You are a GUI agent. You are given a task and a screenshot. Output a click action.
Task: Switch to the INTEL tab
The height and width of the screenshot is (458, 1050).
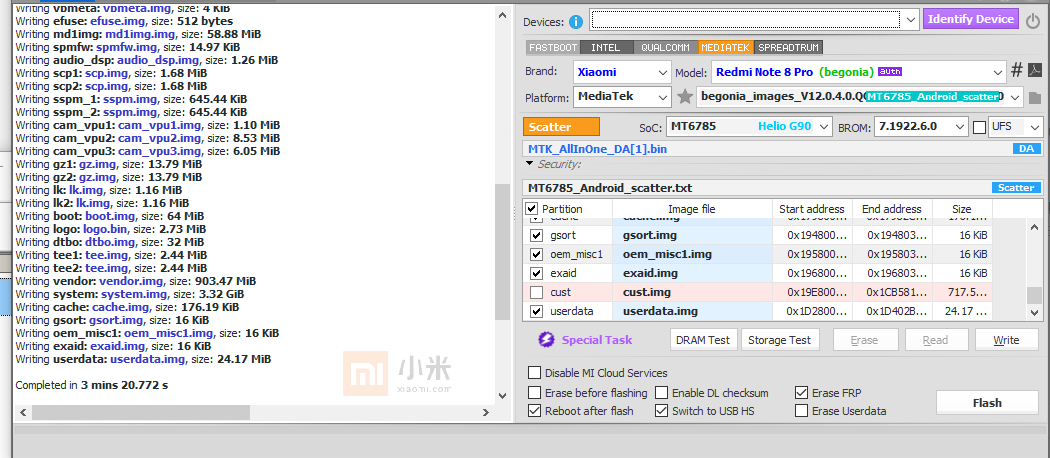(x=605, y=48)
